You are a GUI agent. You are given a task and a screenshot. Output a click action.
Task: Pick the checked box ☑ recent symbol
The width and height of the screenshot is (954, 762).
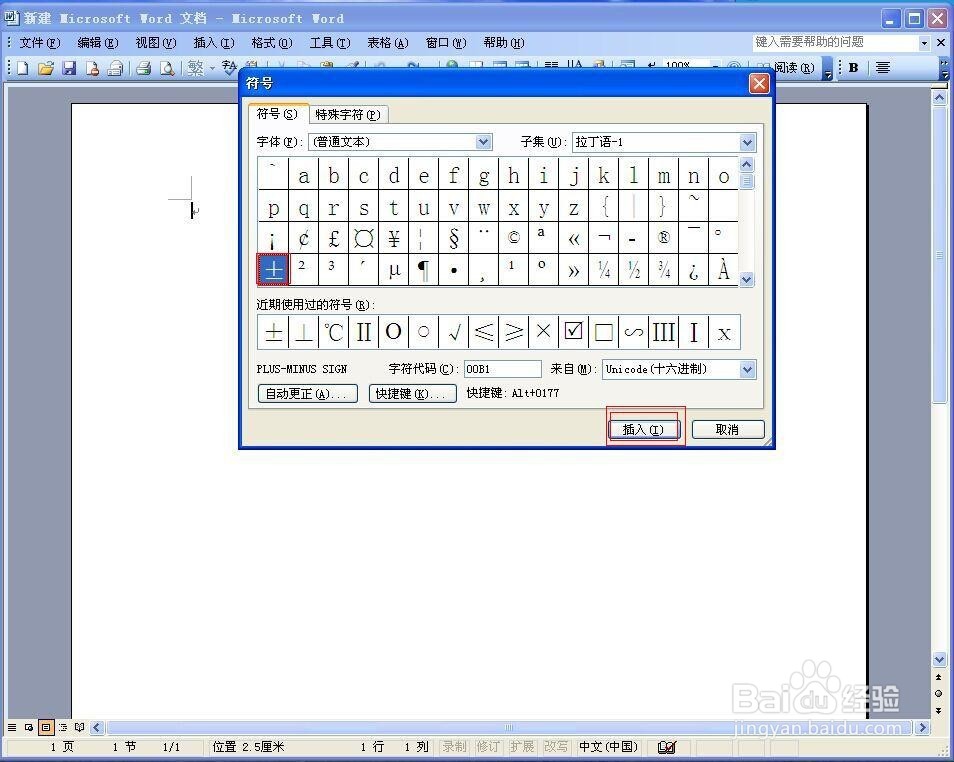click(573, 332)
